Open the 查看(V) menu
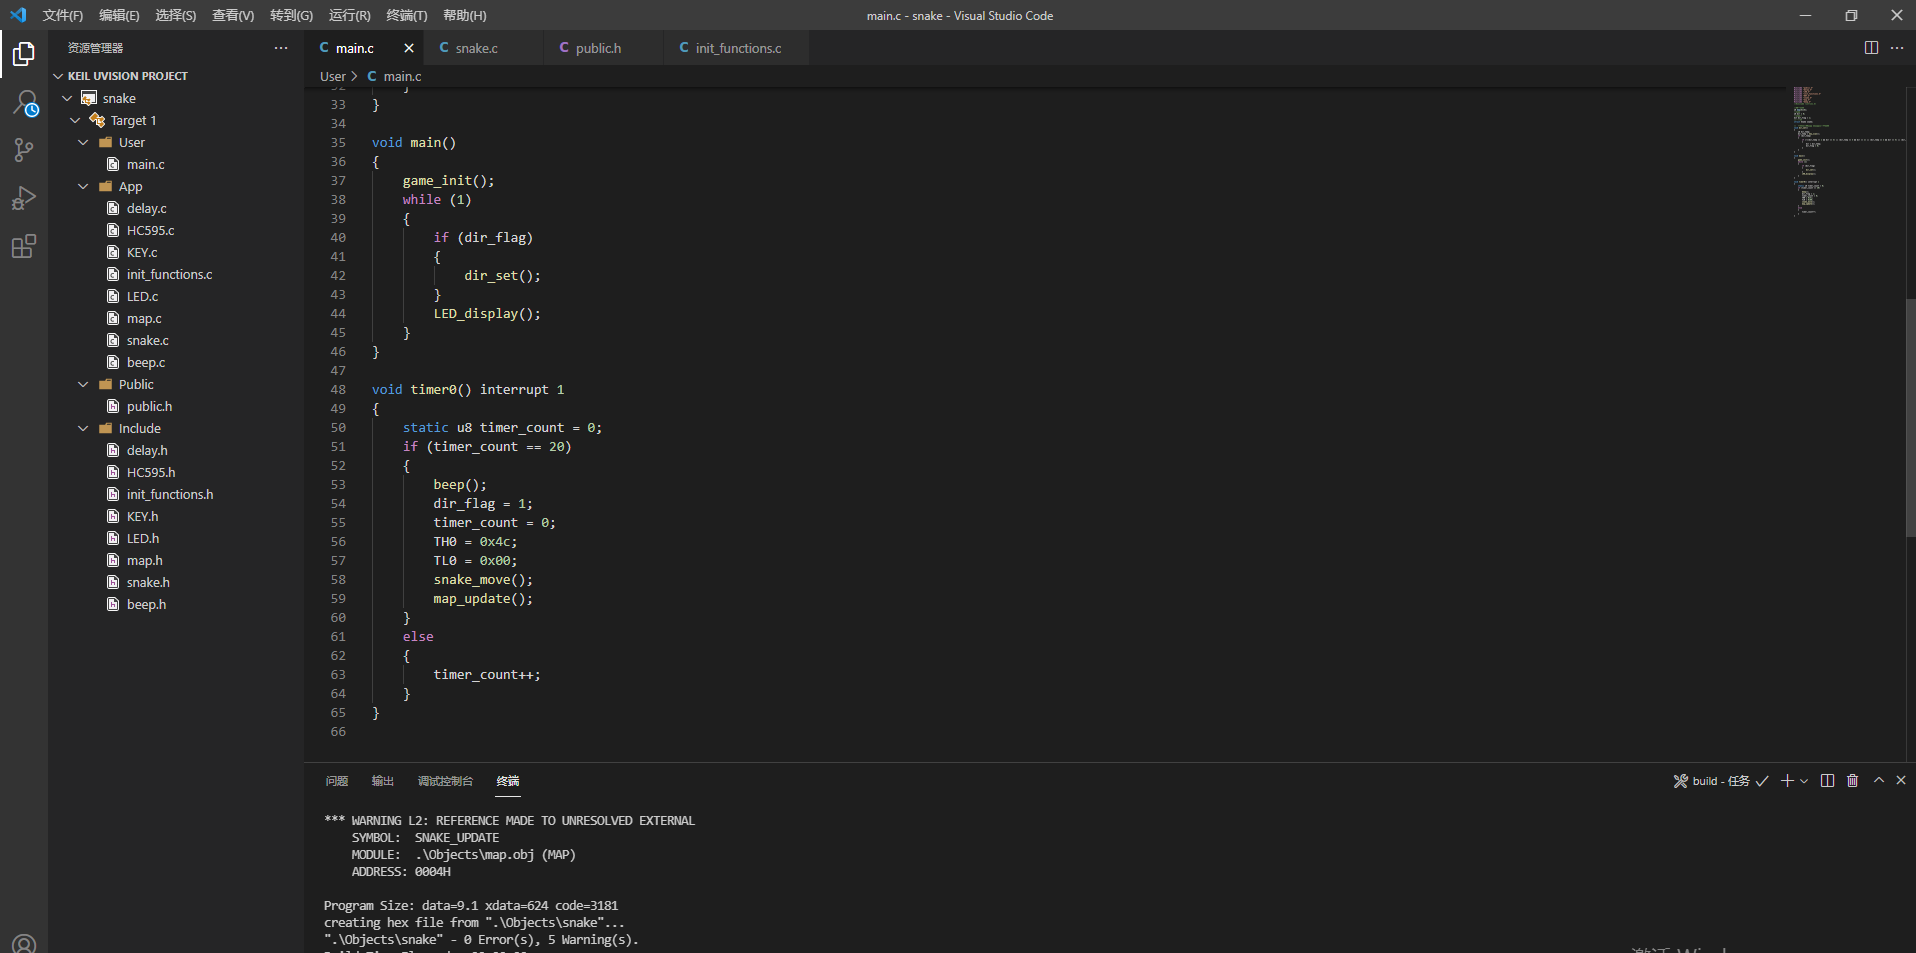Screen dimensions: 1916x953 pyautogui.click(x=233, y=15)
